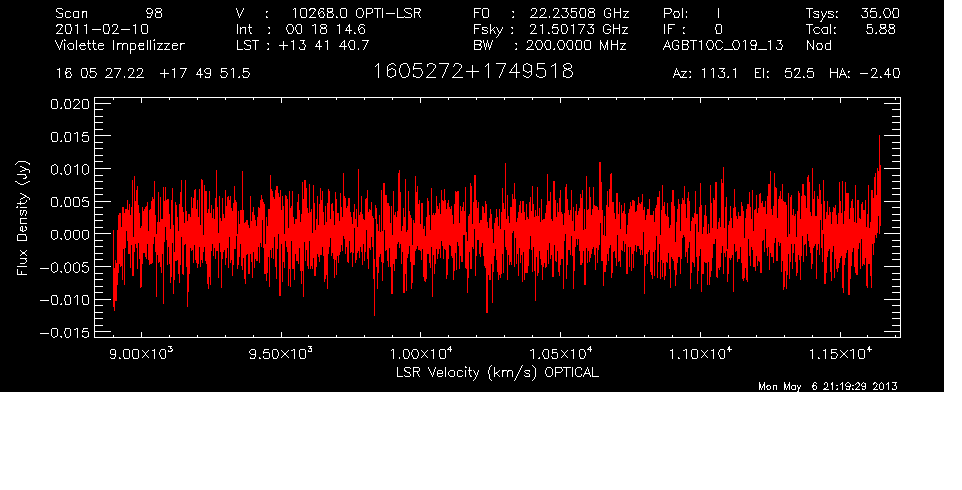Click the observation date 2011-02-10
The image size is (962, 490).
[x=102, y=29]
